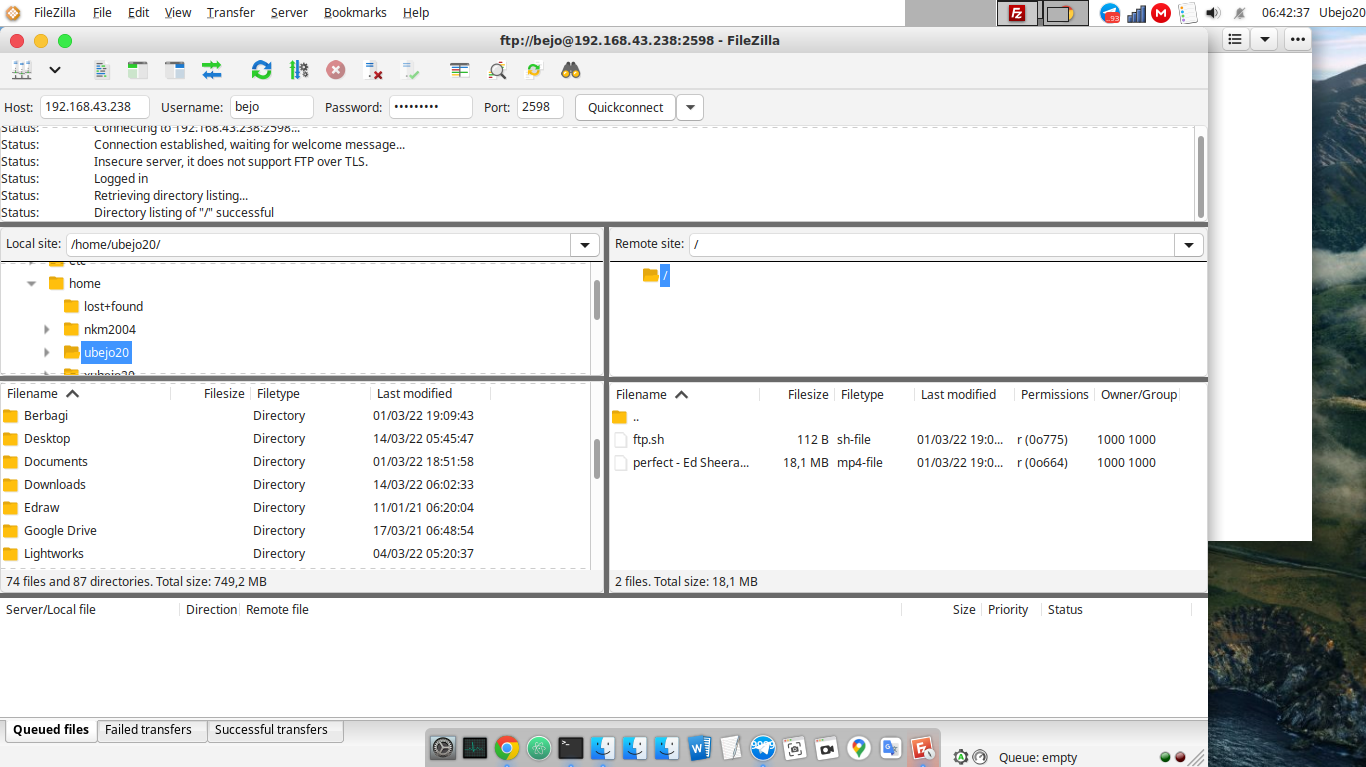Image resolution: width=1366 pixels, height=767 pixels.
Task: Click the Host input field
Action: [x=95, y=107]
